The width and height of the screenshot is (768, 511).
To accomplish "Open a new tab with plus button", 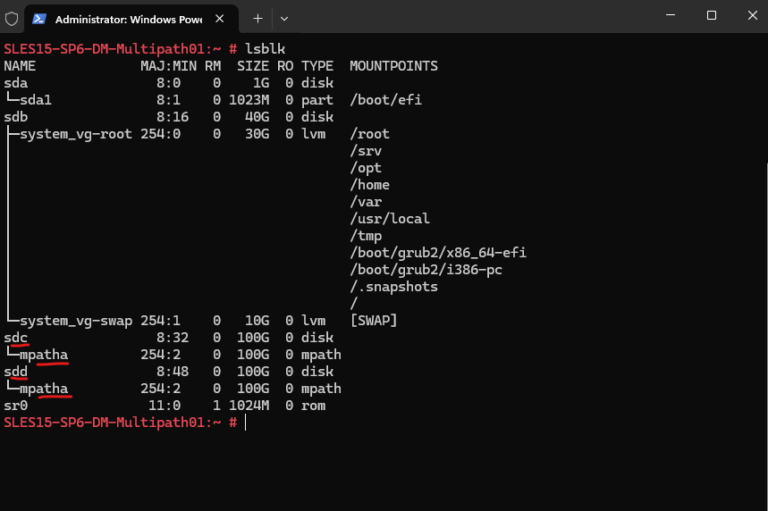I will (257, 18).
